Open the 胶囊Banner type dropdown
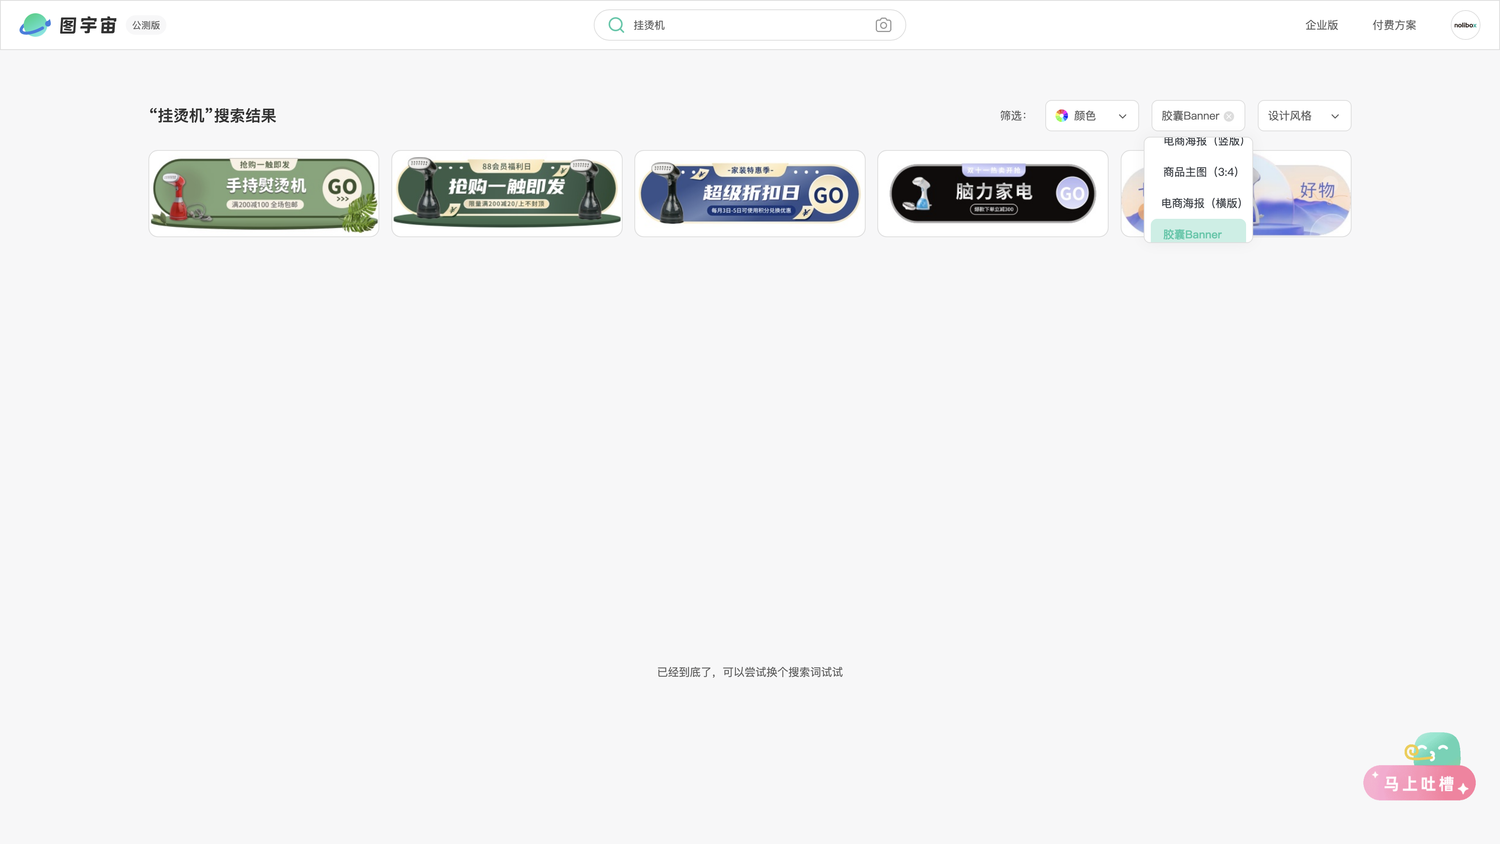 [1198, 116]
